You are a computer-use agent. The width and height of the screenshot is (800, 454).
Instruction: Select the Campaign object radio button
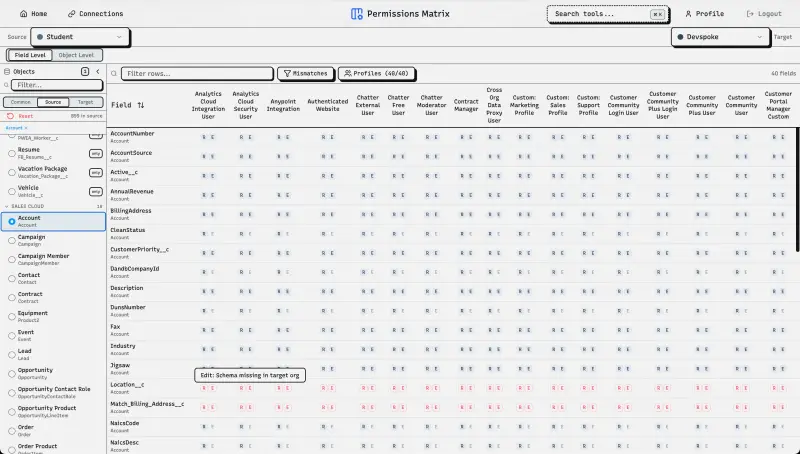pos(12,240)
